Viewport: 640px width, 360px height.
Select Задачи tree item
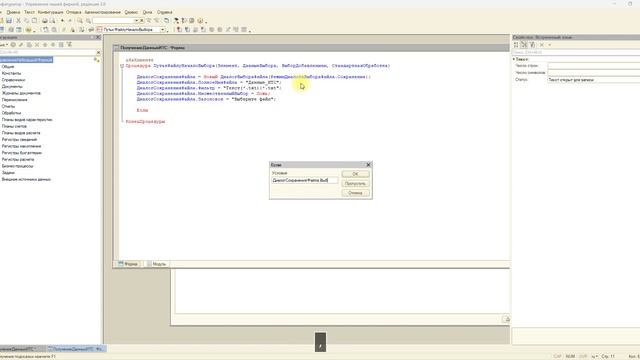(8, 173)
